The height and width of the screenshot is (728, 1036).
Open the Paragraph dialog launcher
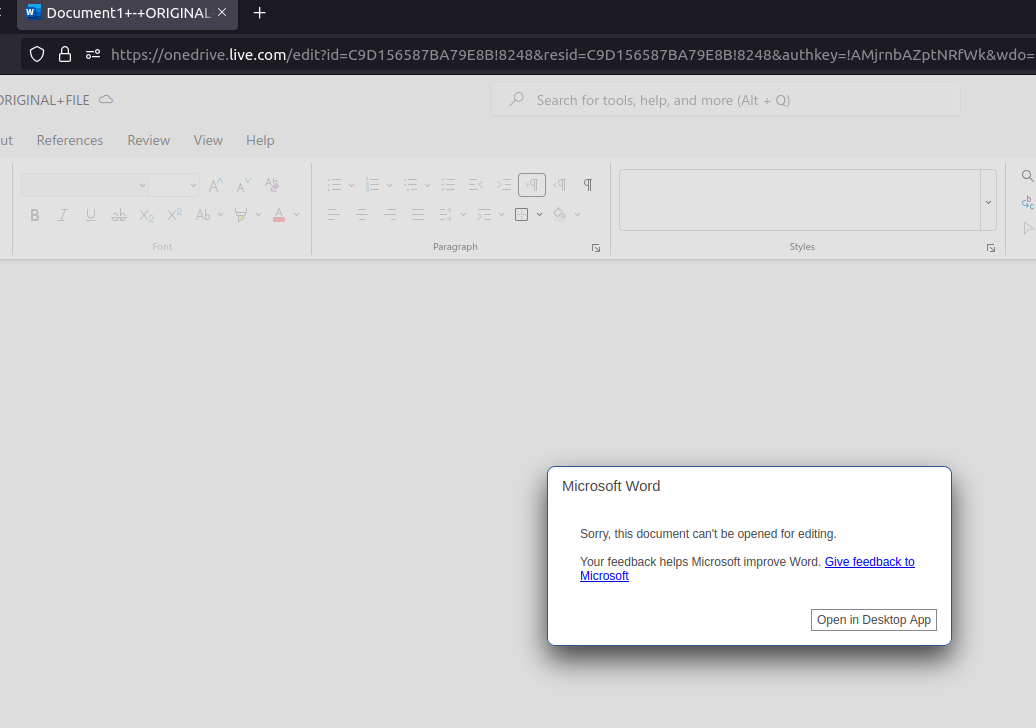pos(596,248)
